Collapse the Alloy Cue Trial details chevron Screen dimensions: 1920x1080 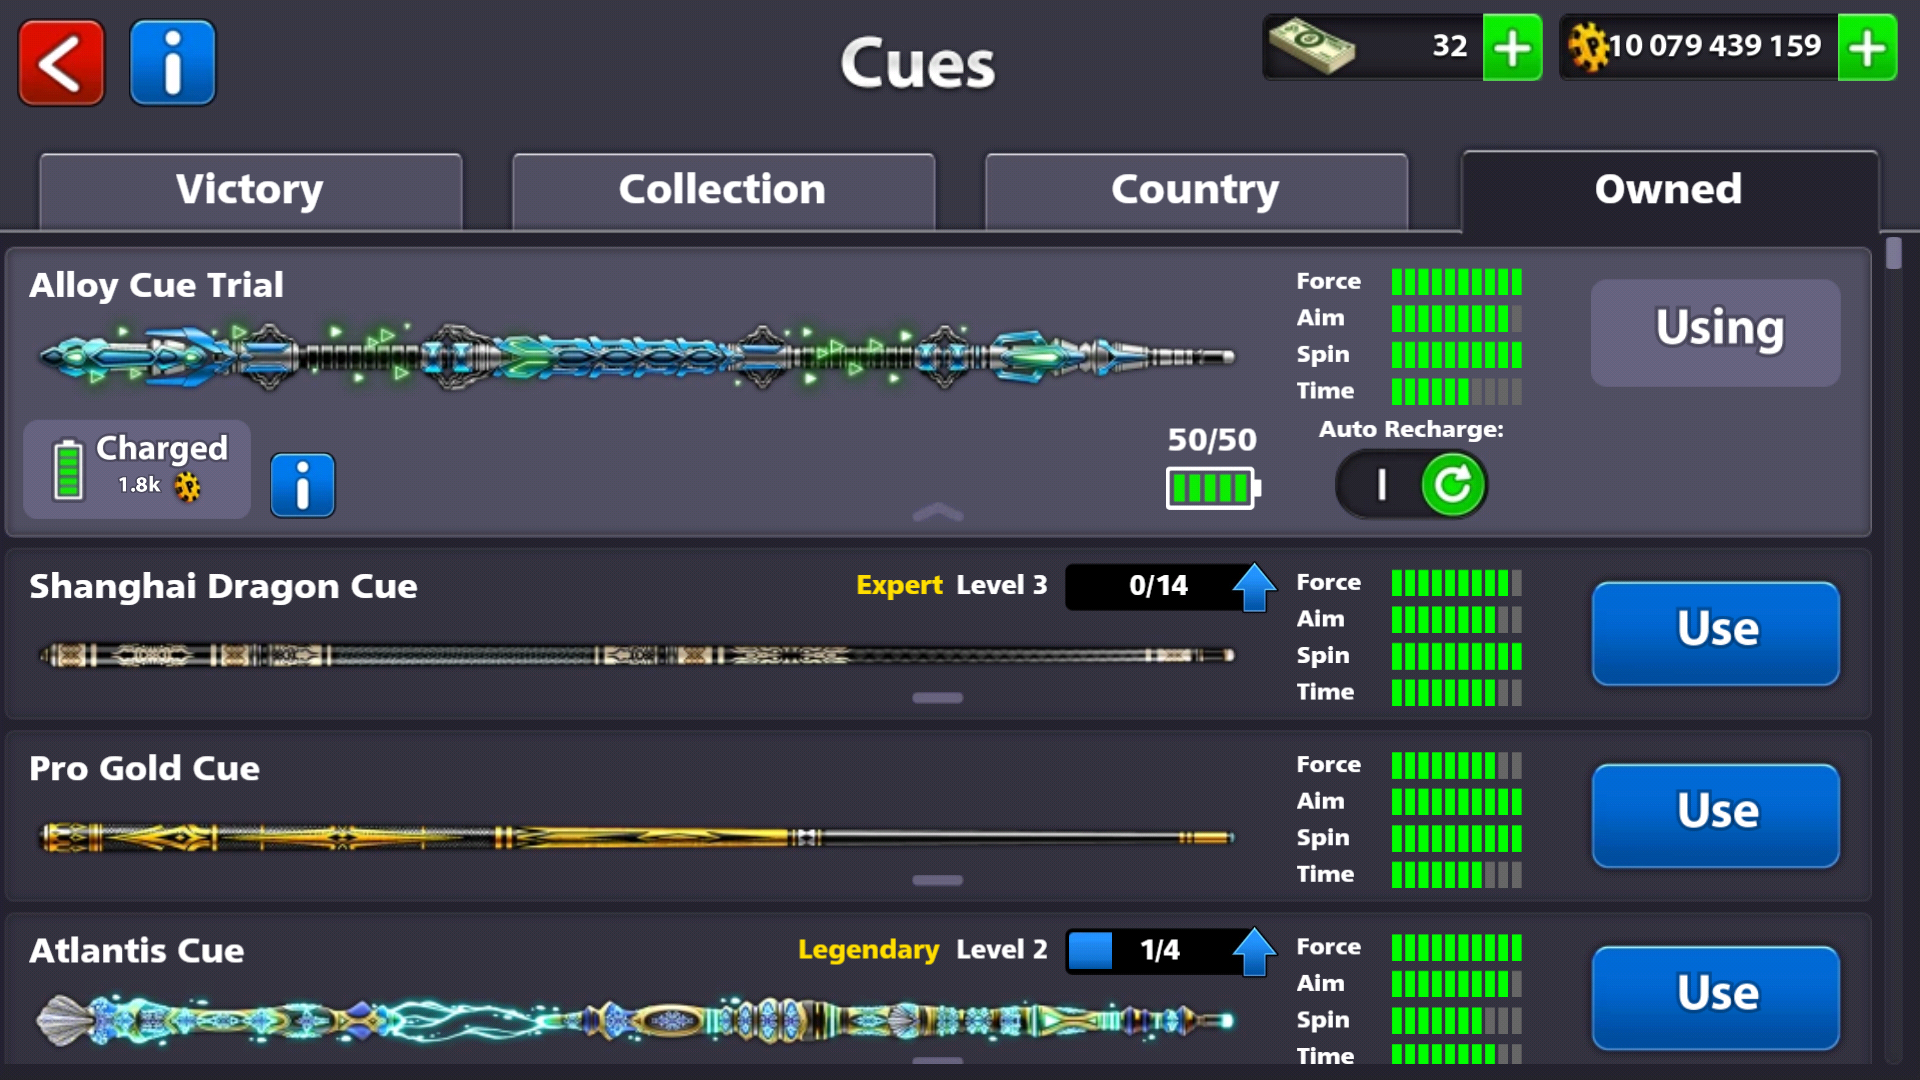coord(938,513)
